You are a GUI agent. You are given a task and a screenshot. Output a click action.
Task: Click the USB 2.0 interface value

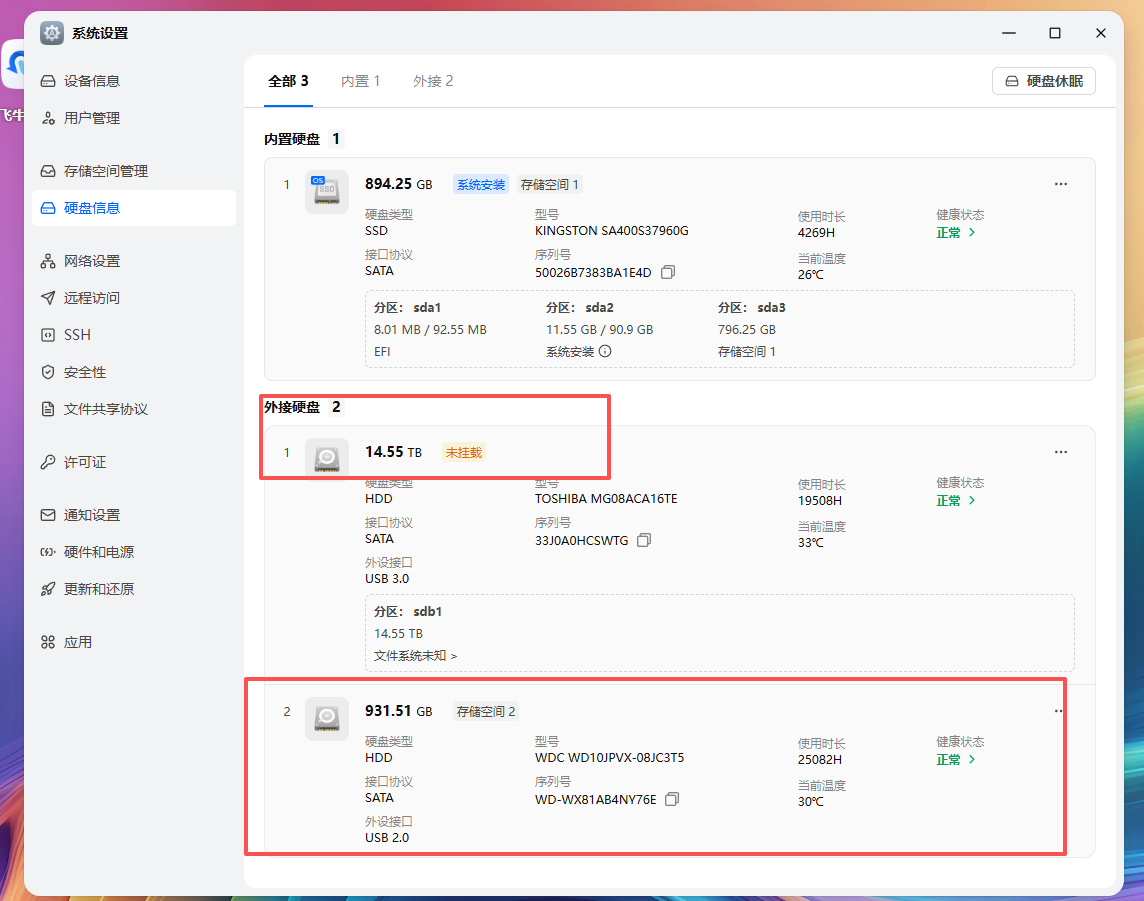coord(387,838)
